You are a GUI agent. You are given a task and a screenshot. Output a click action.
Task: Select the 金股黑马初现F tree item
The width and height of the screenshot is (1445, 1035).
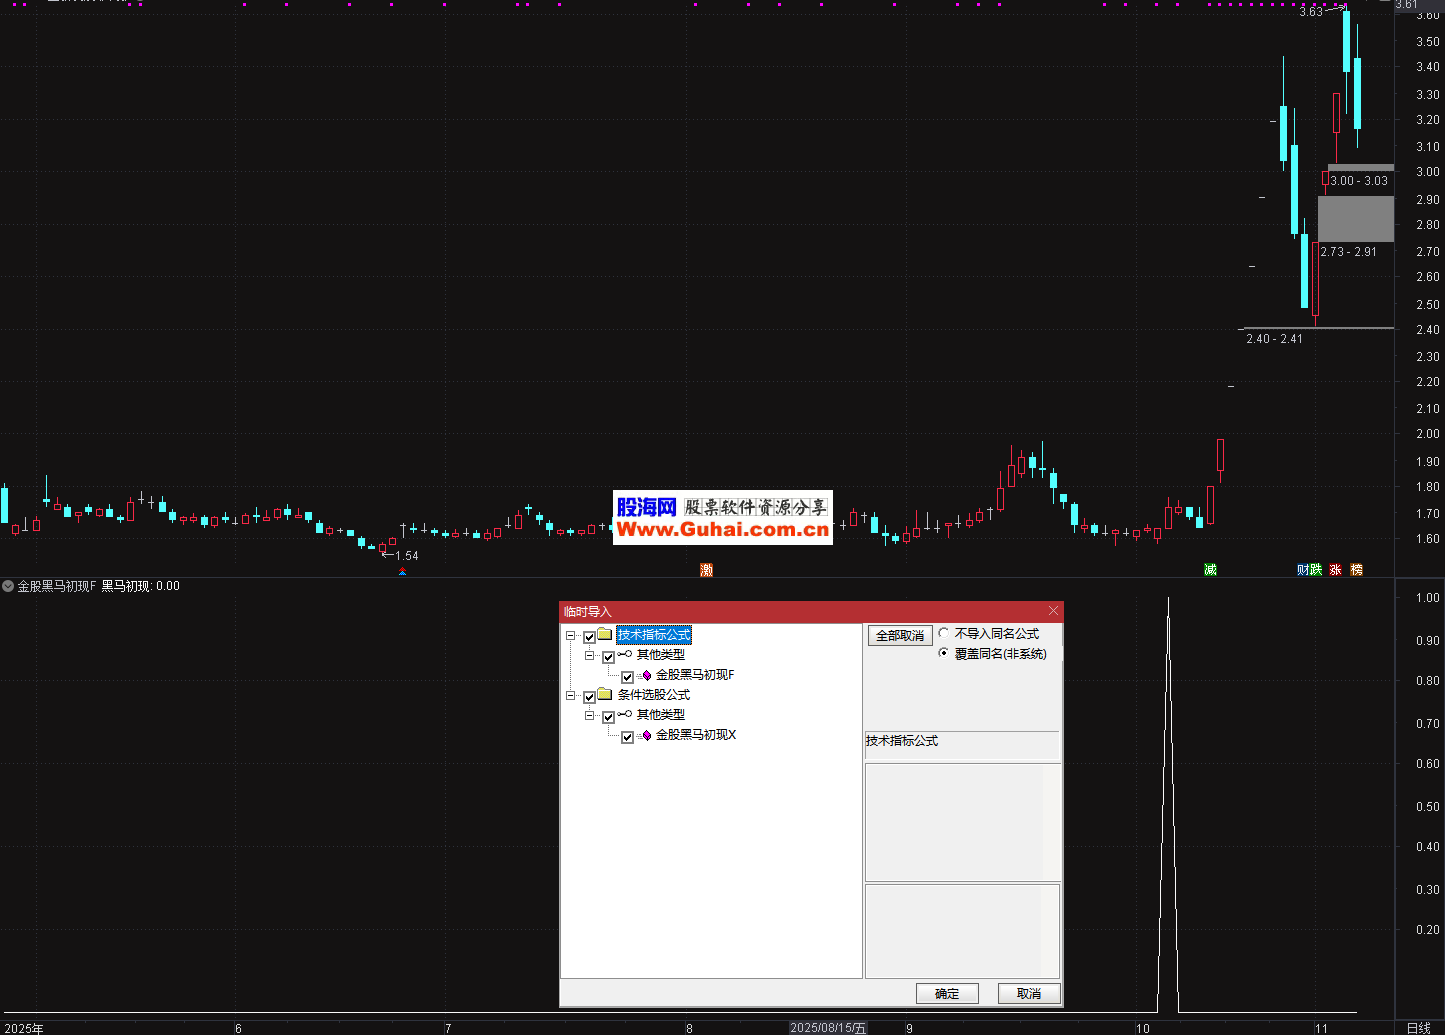tap(694, 675)
